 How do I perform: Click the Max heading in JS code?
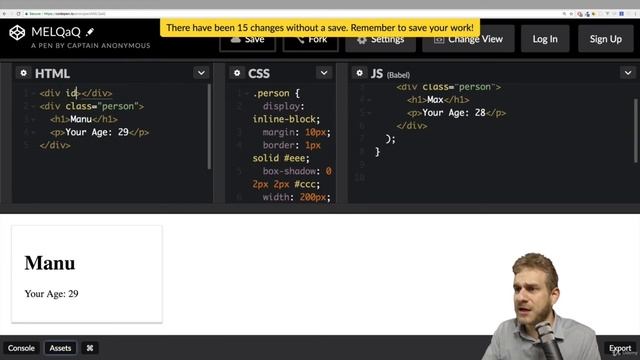[435, 100]
